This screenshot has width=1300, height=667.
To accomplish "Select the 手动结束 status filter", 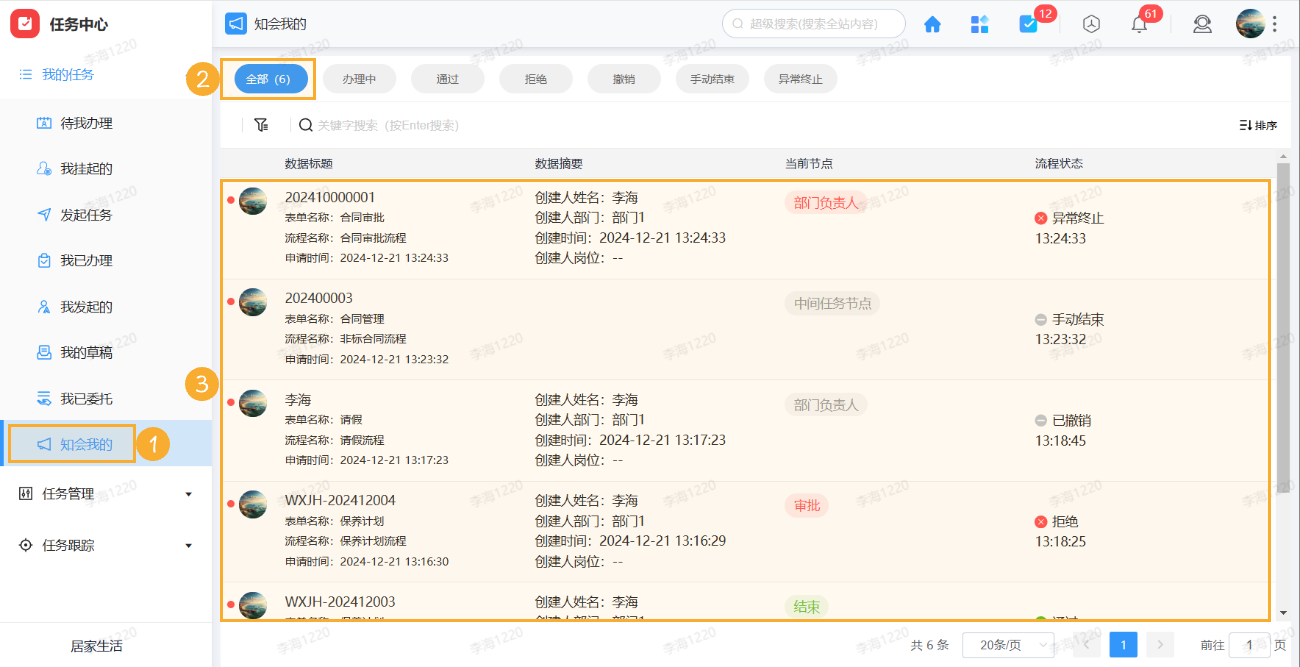I will (712, 78).
